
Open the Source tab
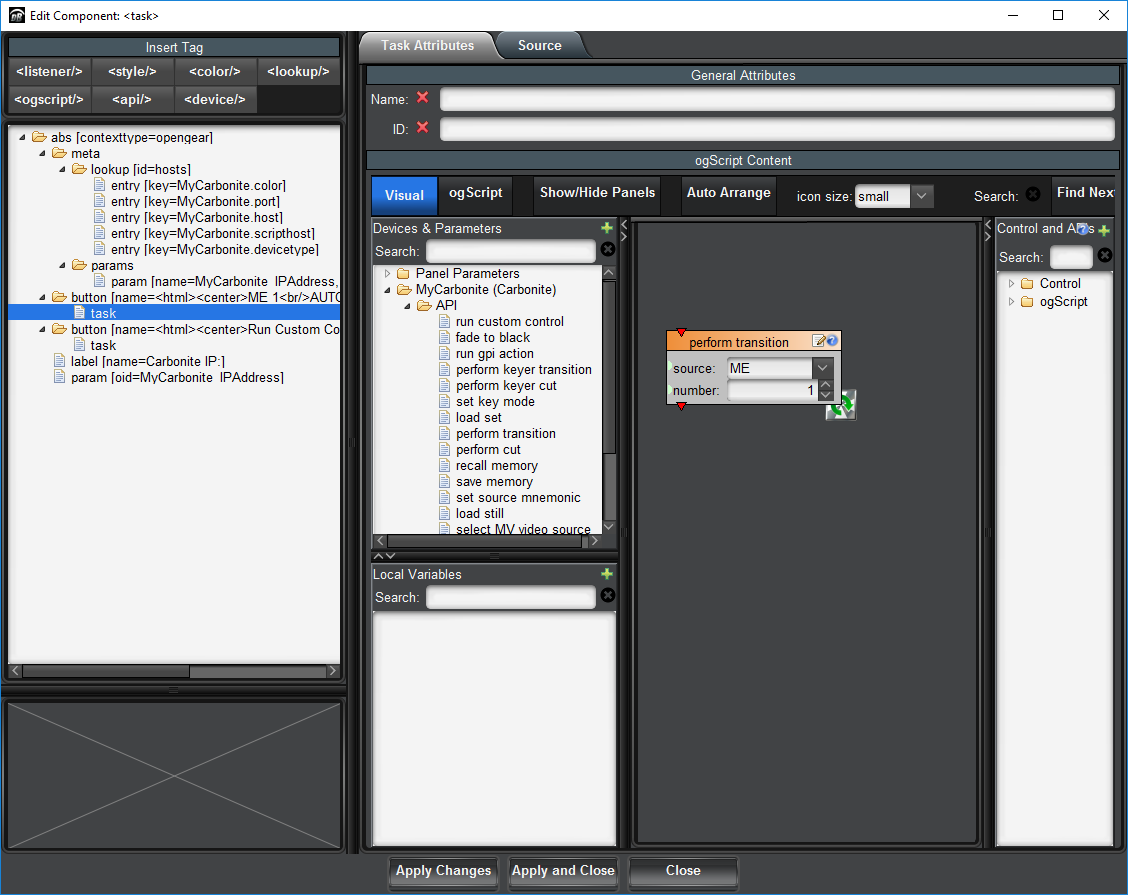pyautogui.click(x=539, y=45)
